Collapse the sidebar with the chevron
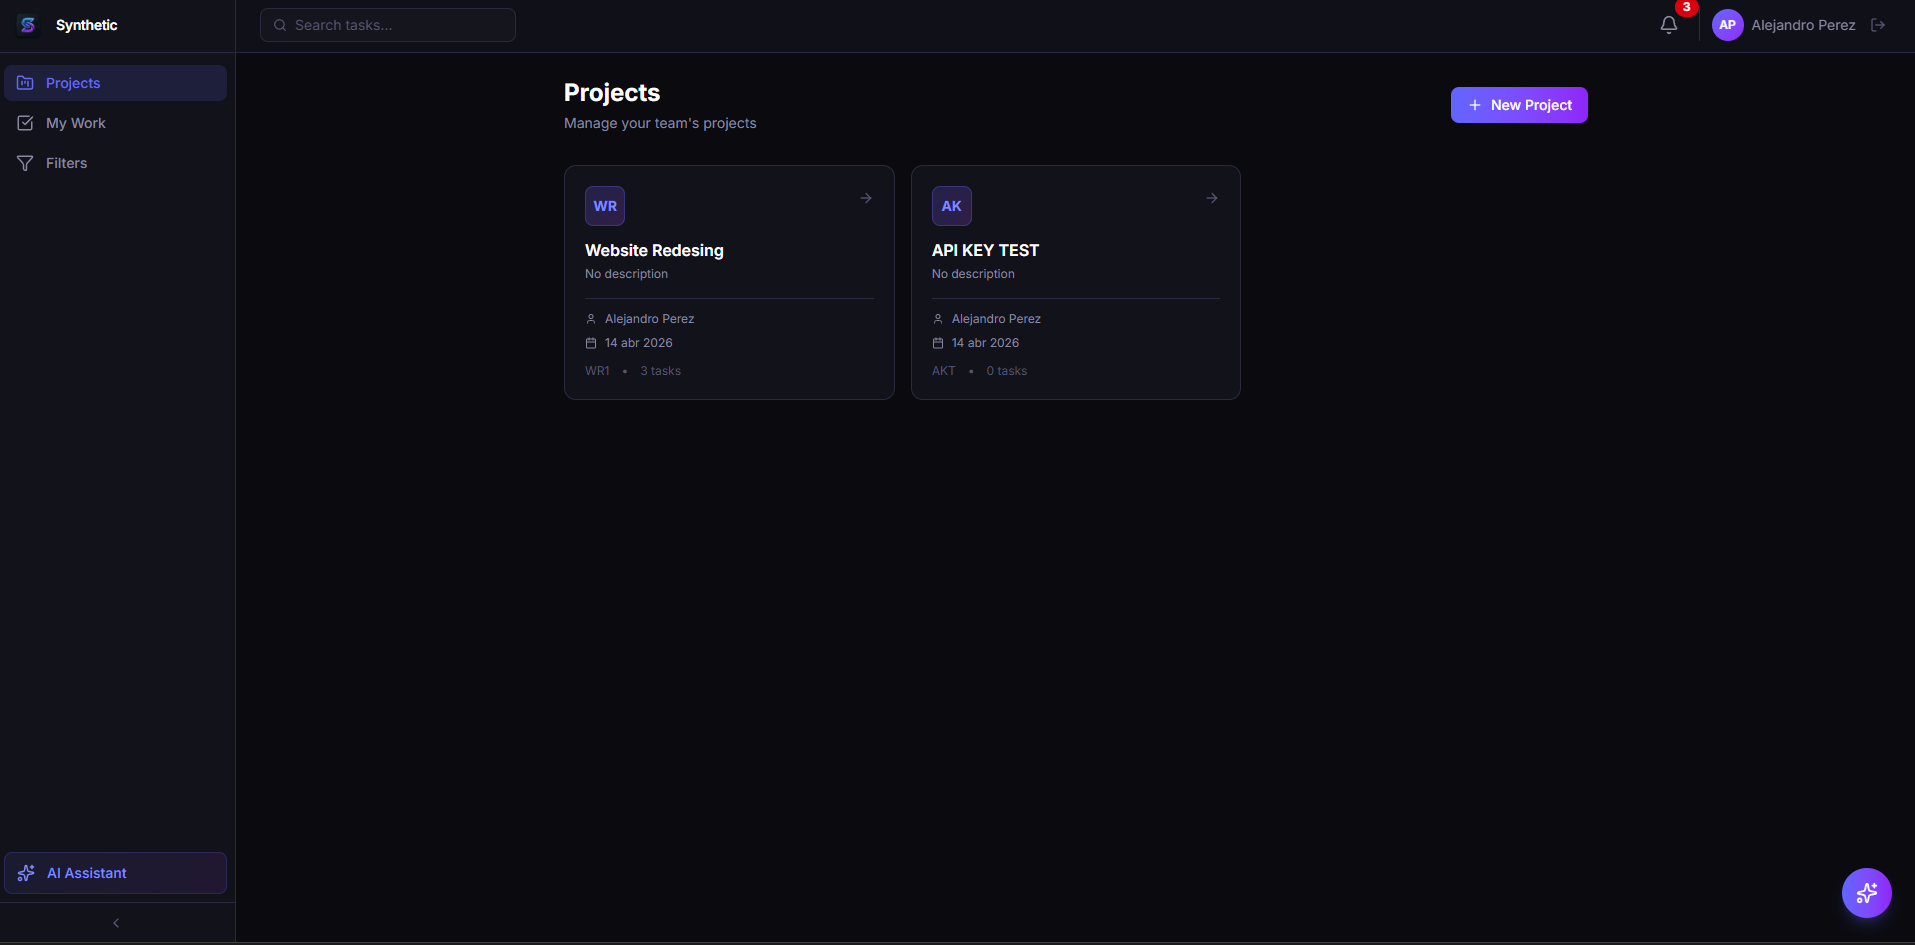 click(115, 922)
